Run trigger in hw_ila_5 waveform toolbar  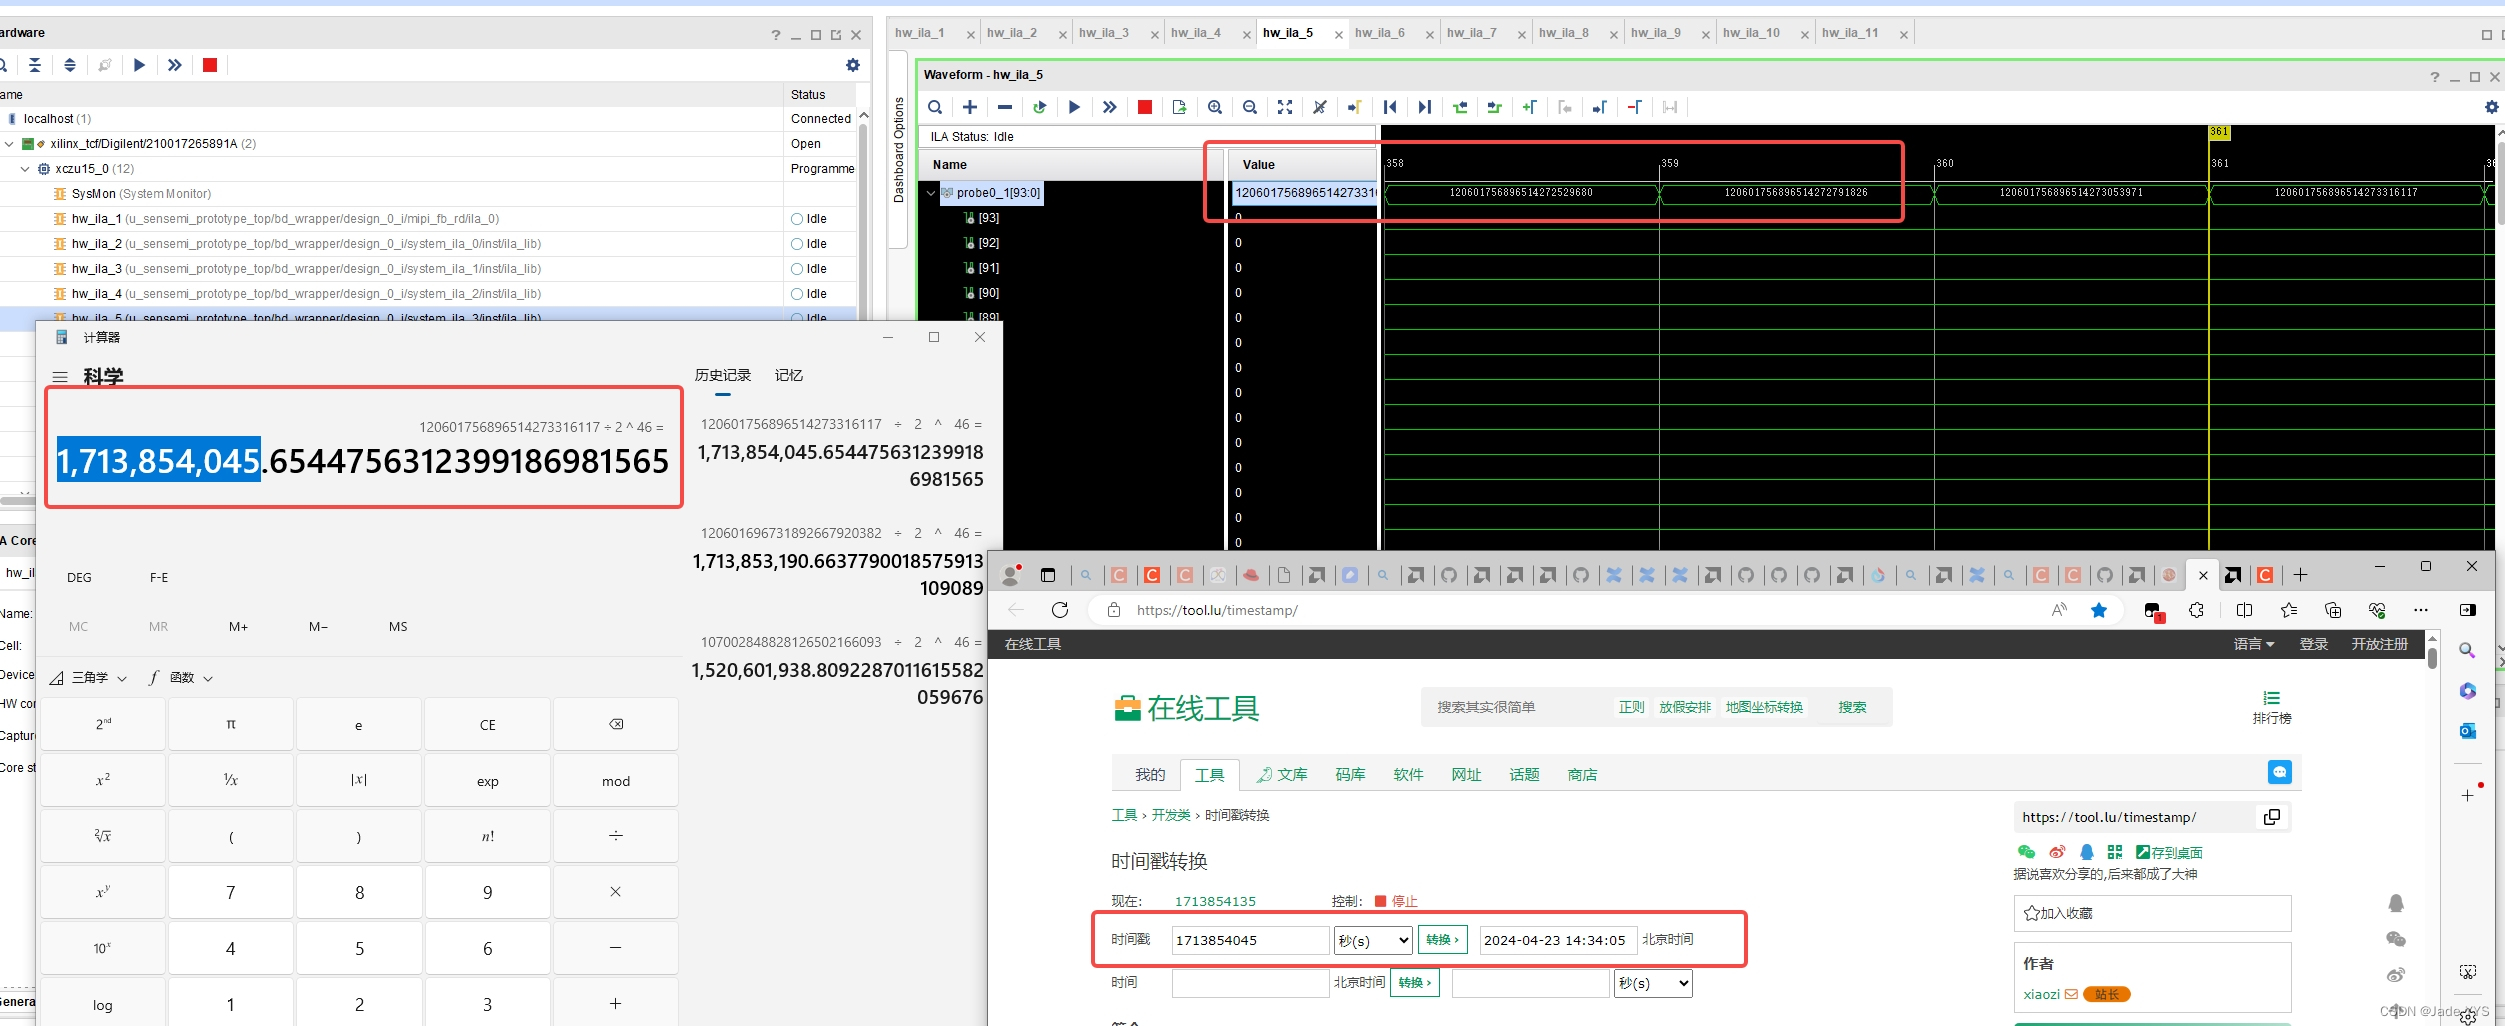click(x=1074, y=107)
